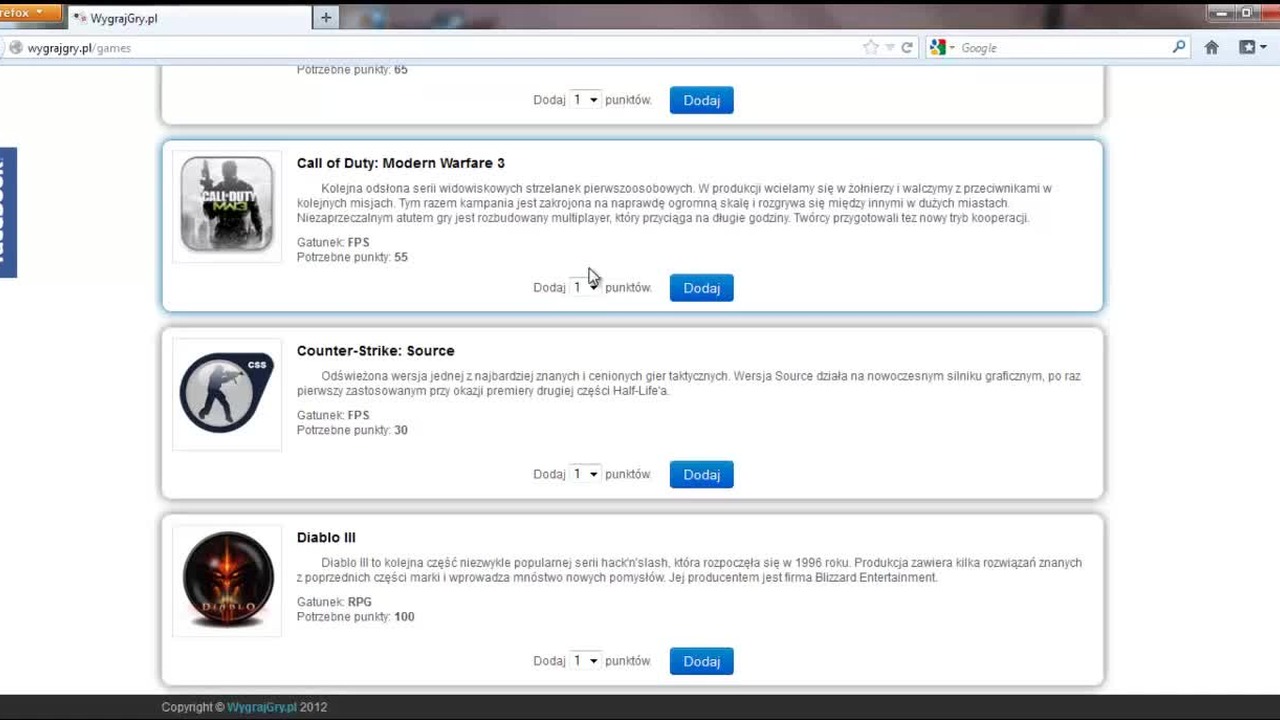Click the Firefox home icon
The image size is (1280, 720).
[1211, 47]
